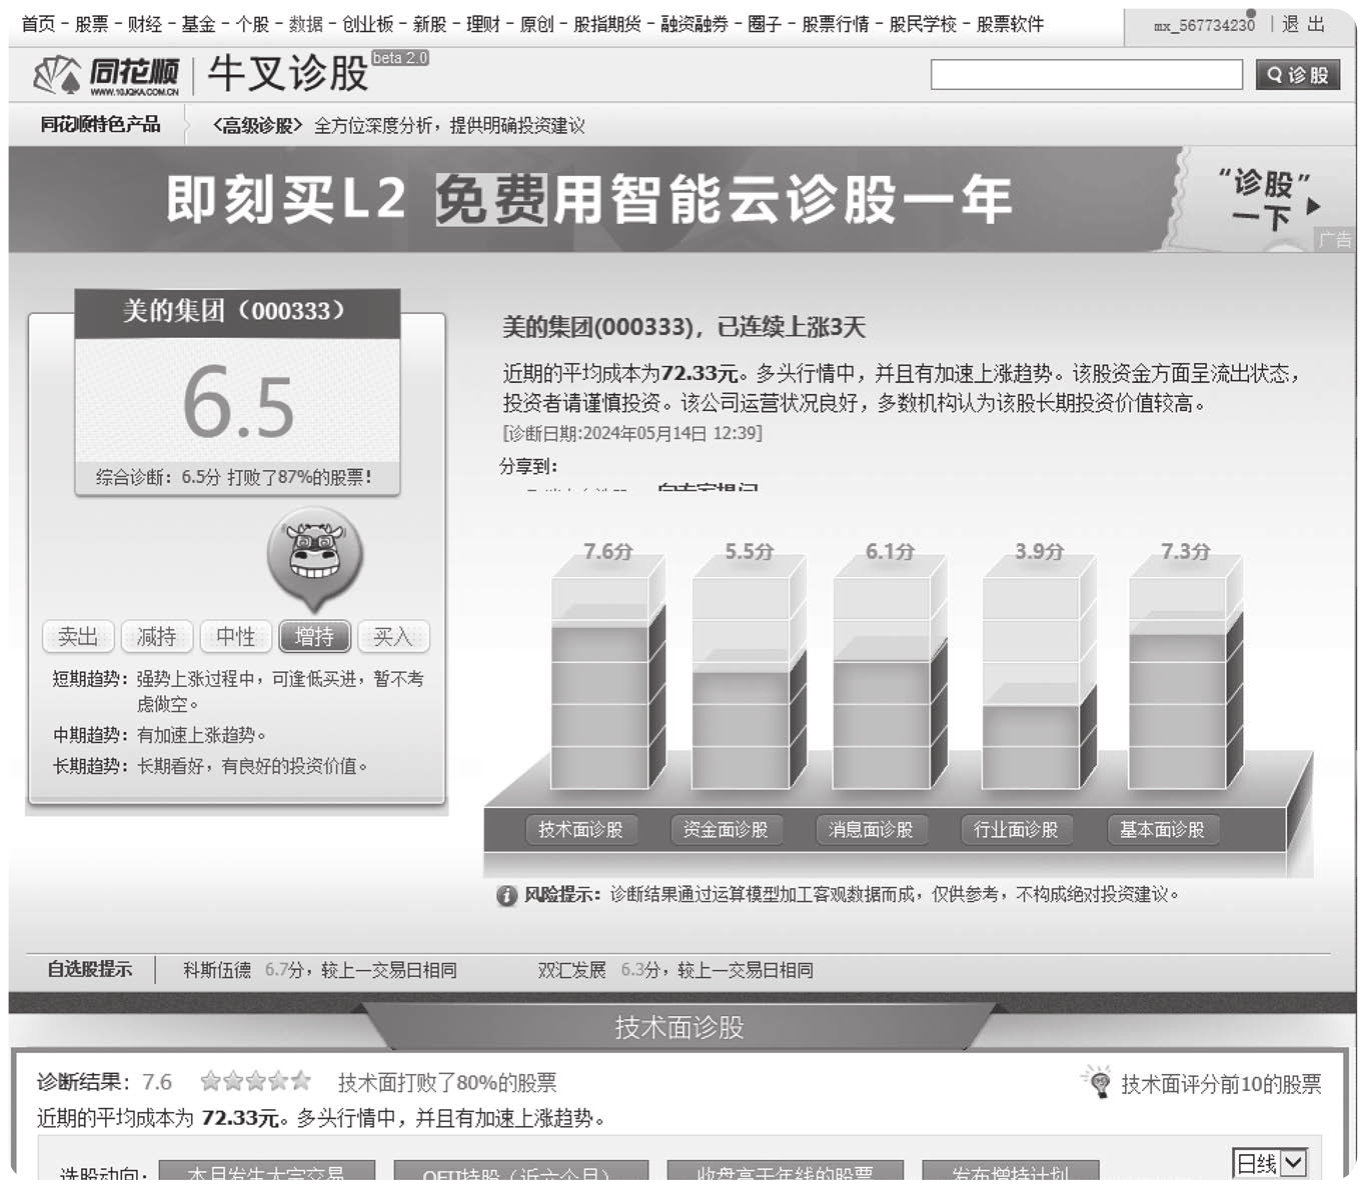
Task: Open 基金 in top navigation
Action: pyautogui.click(x=198, y=24)
